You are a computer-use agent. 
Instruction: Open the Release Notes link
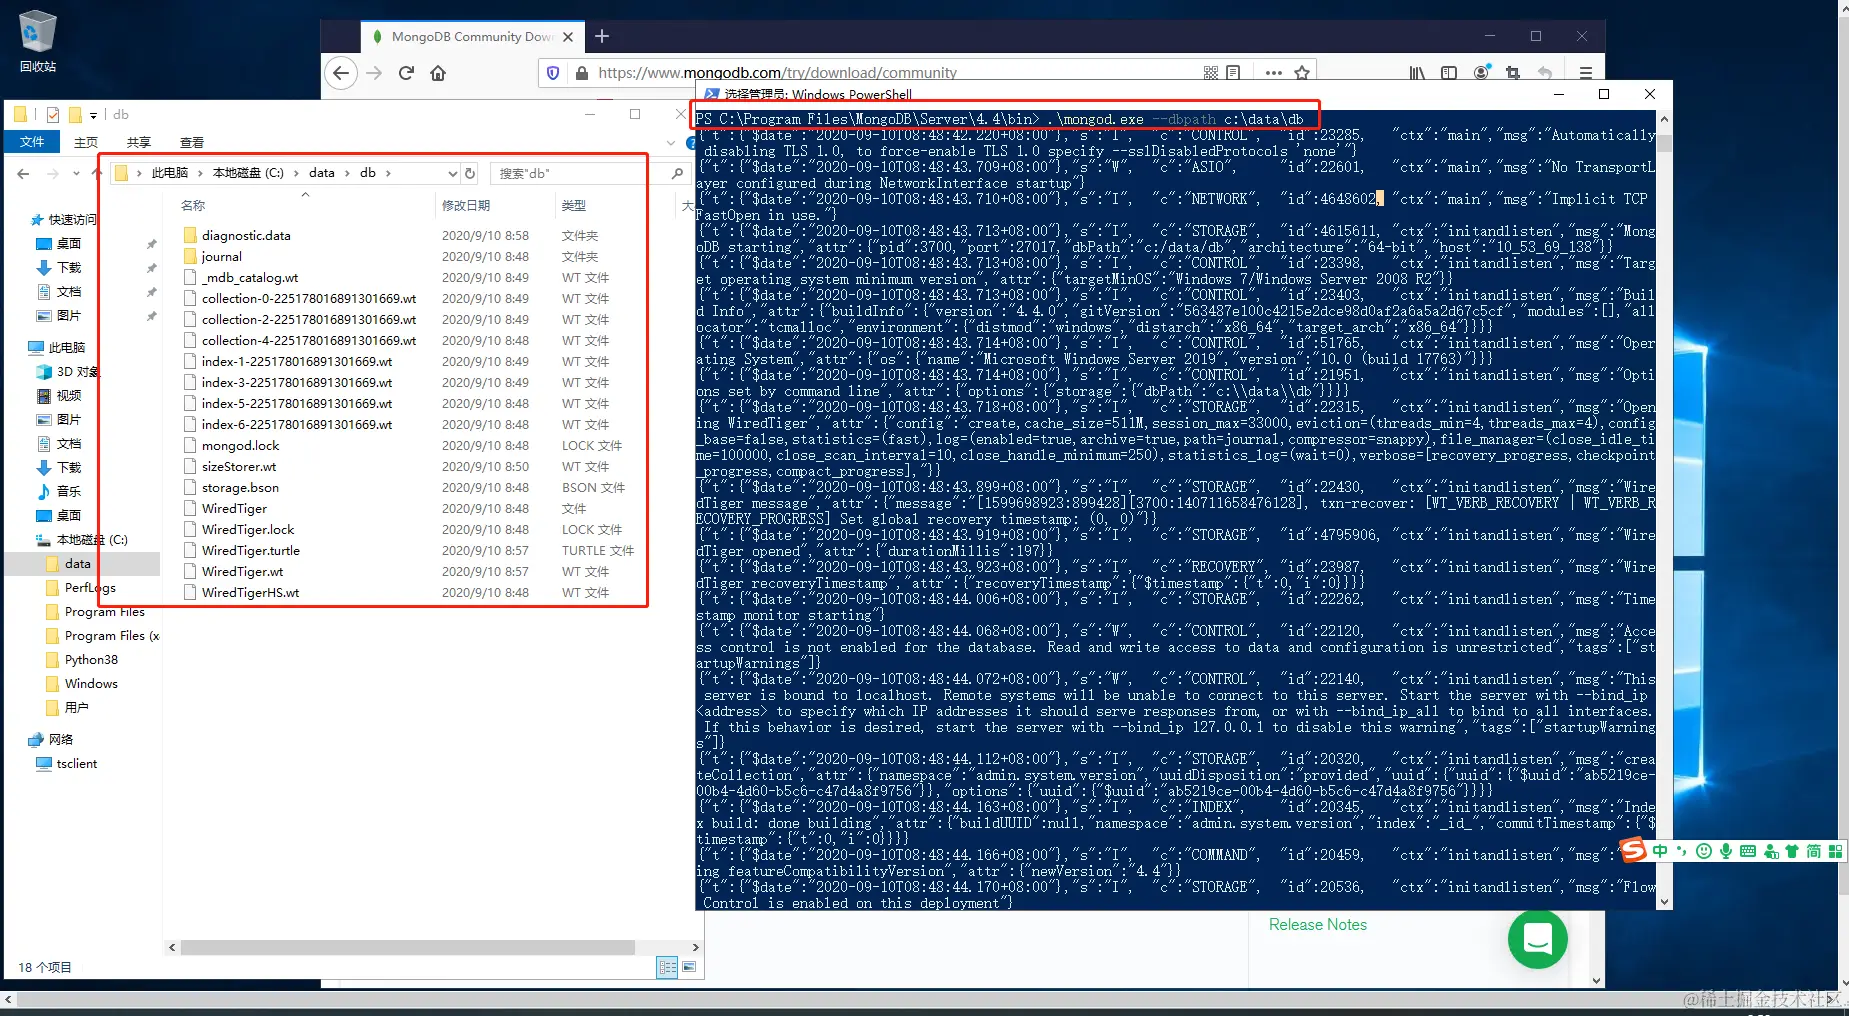(x=1317, y=925)
